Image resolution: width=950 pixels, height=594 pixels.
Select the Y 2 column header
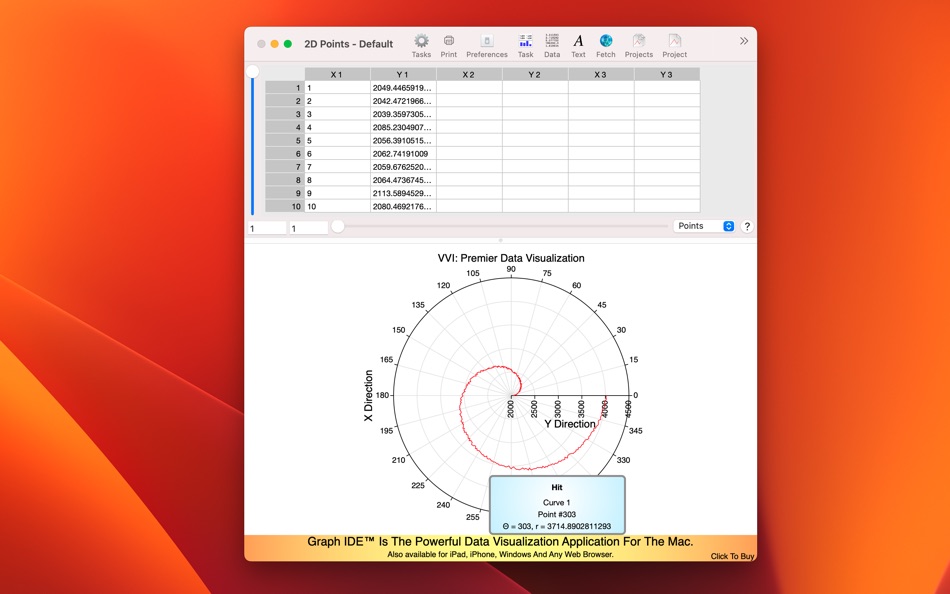pos(535,75)
